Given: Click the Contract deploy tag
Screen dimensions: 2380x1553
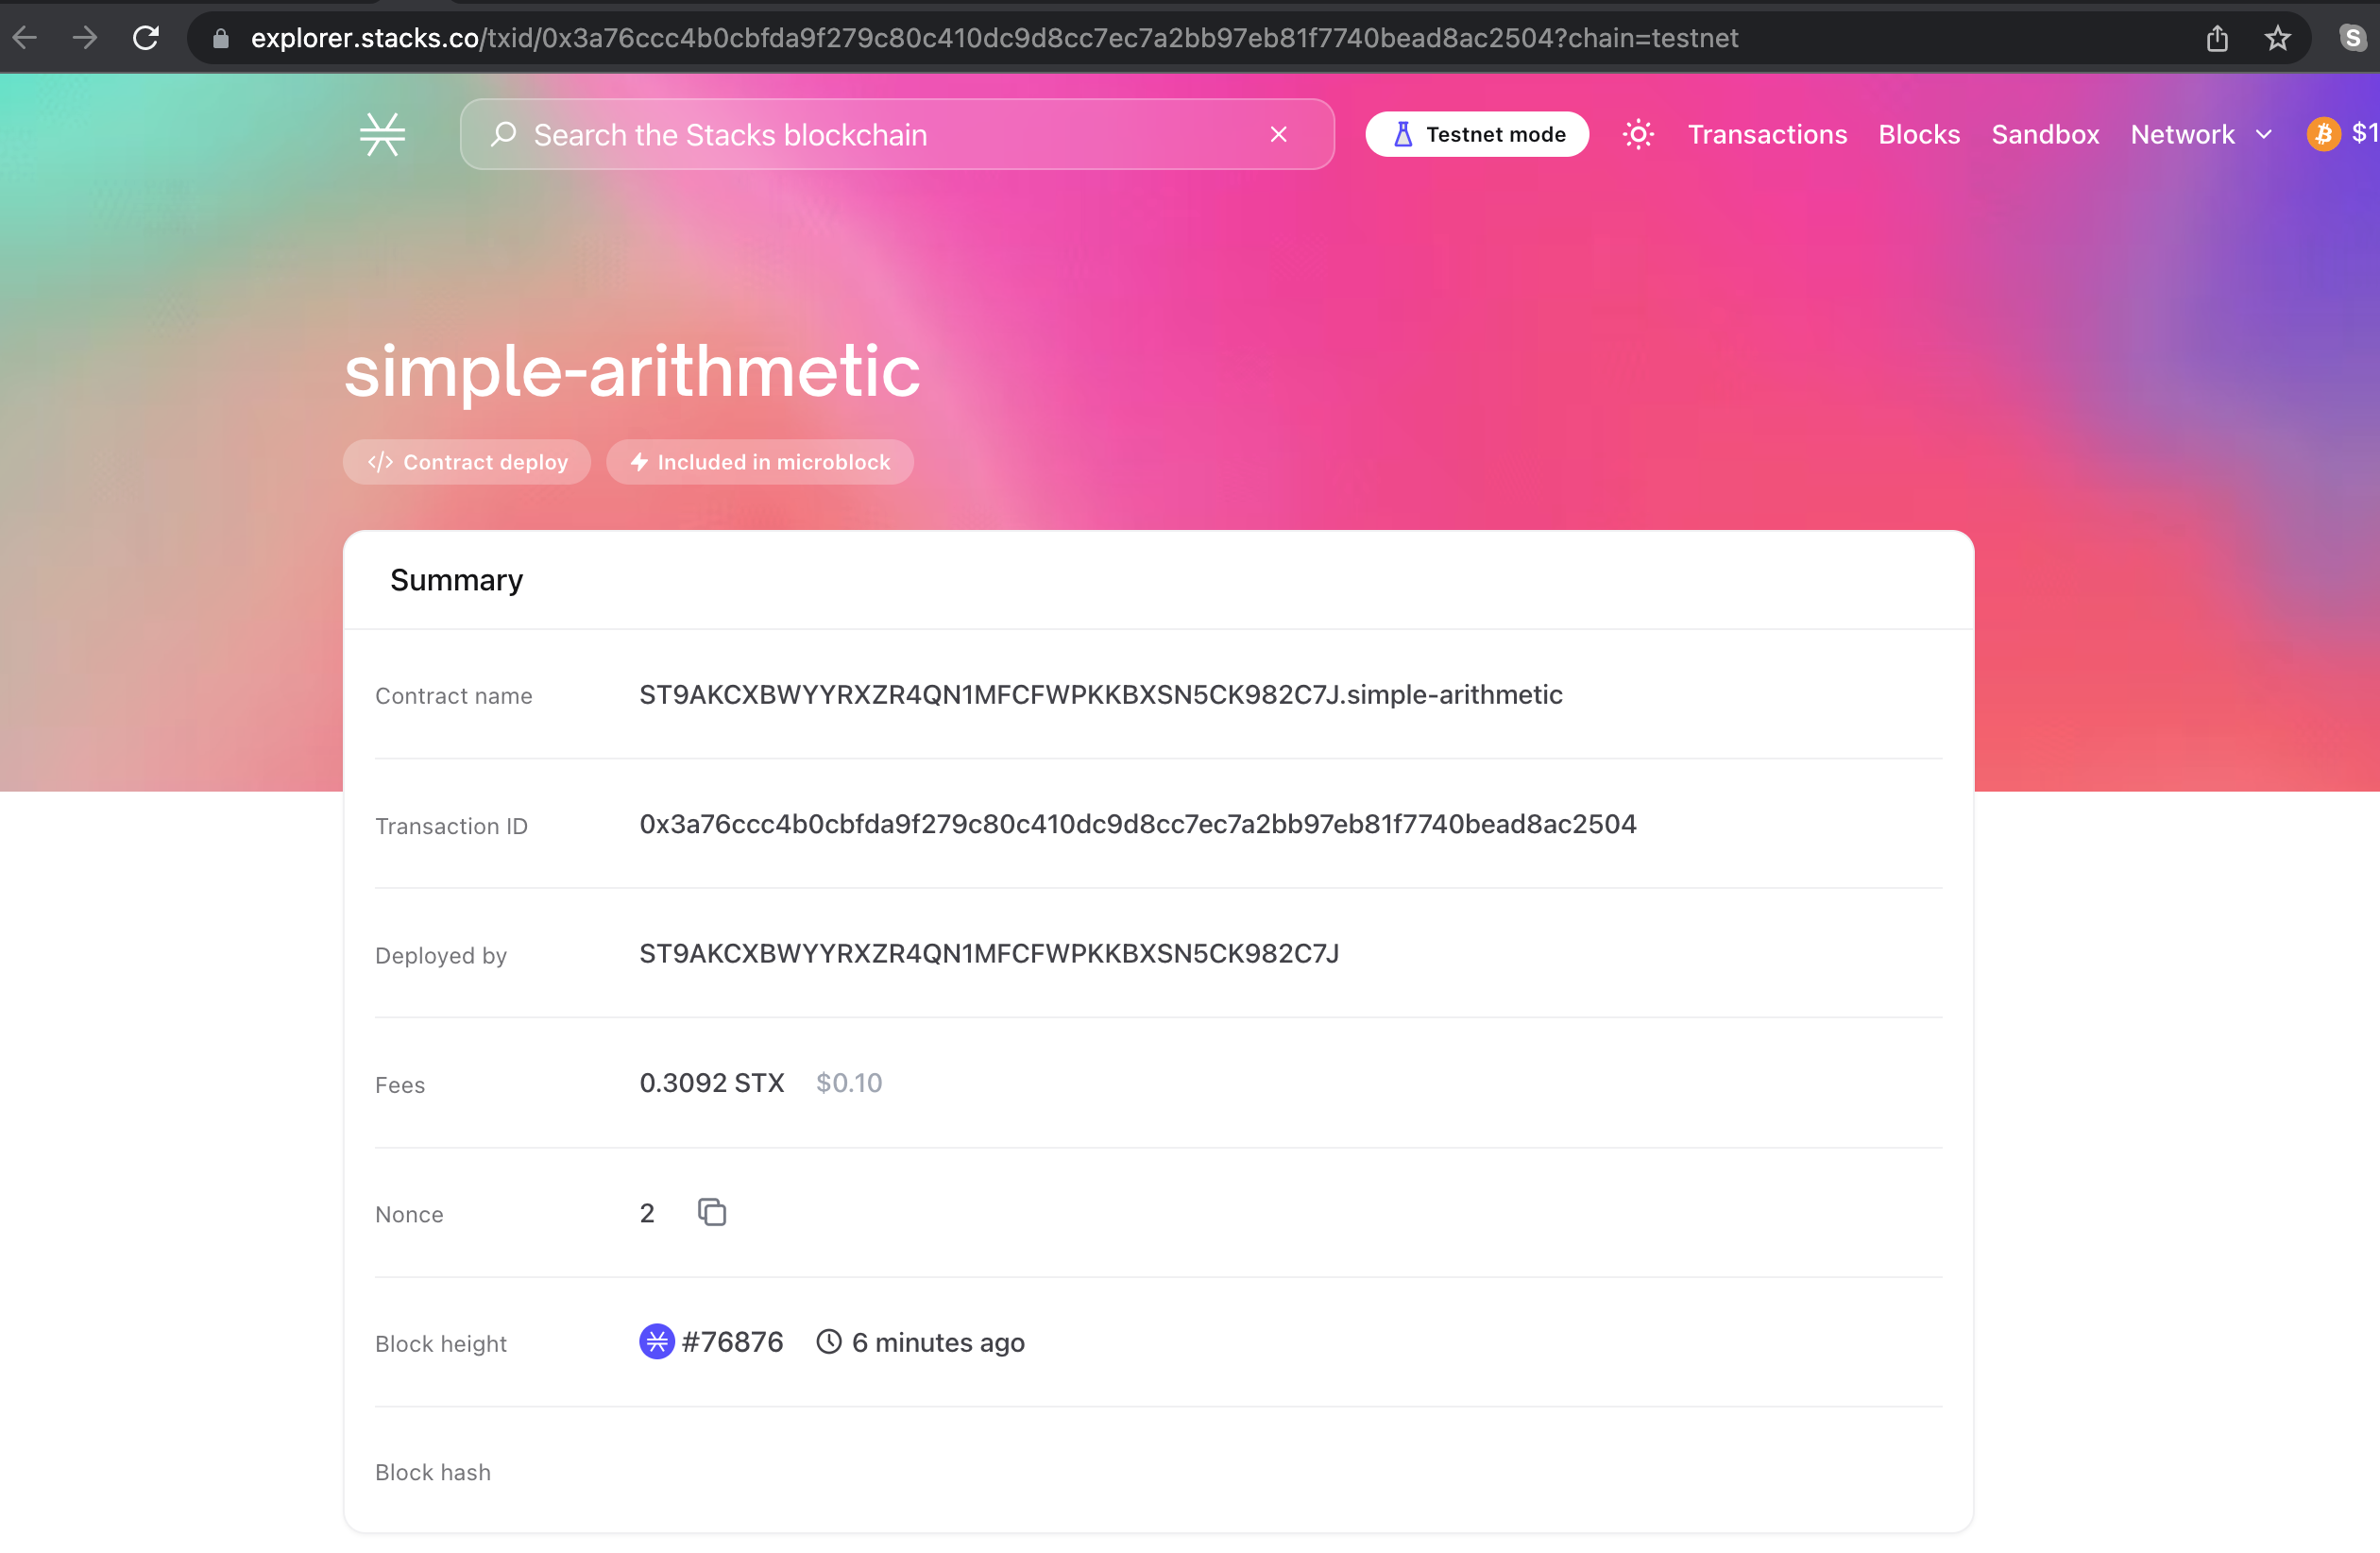Looking at the screenshot, I should [467, 462].
